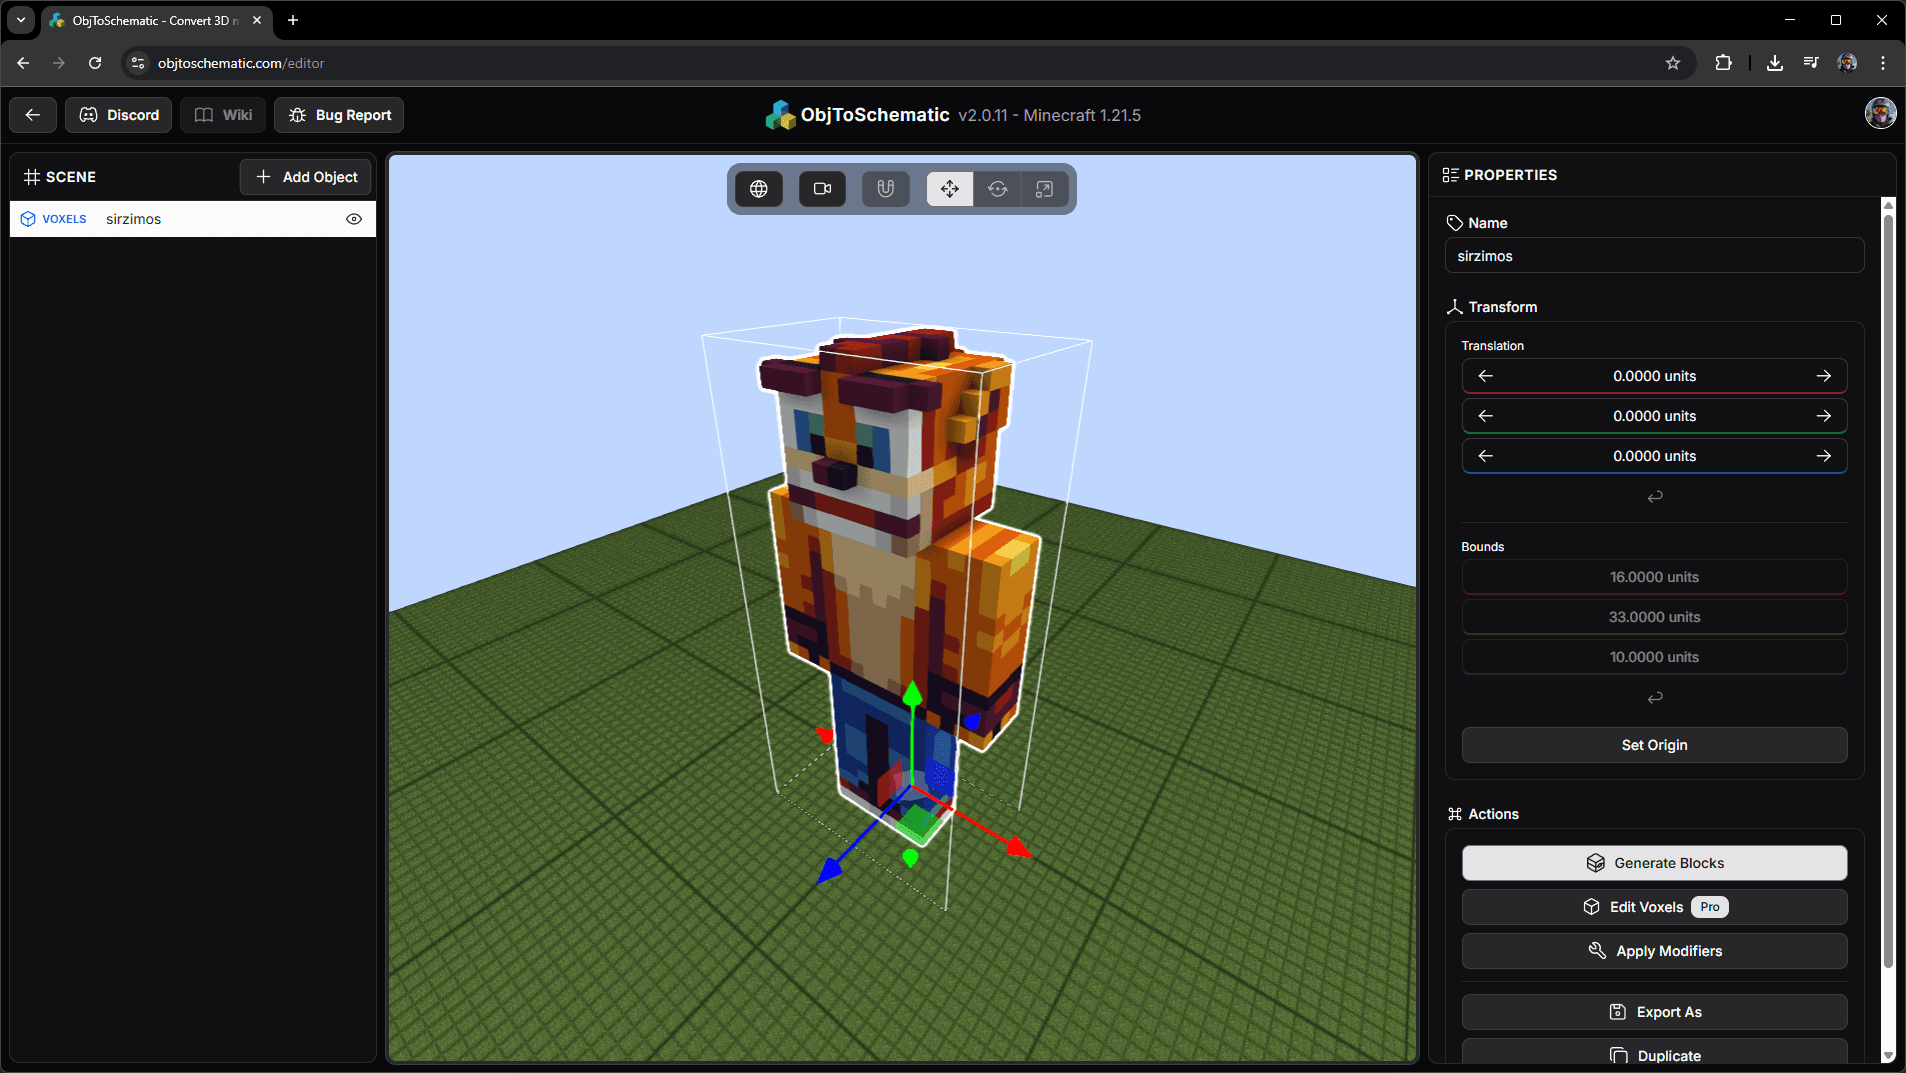1906x1073 pixels.
Task: Decrease red X translation with left arrow
Action: (x=1486, y=376)
